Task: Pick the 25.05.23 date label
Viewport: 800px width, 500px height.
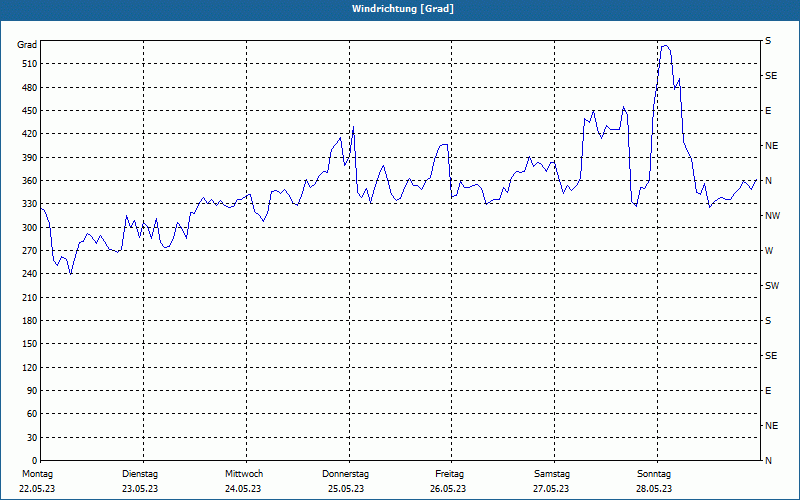Action: [x=346, y=489]
